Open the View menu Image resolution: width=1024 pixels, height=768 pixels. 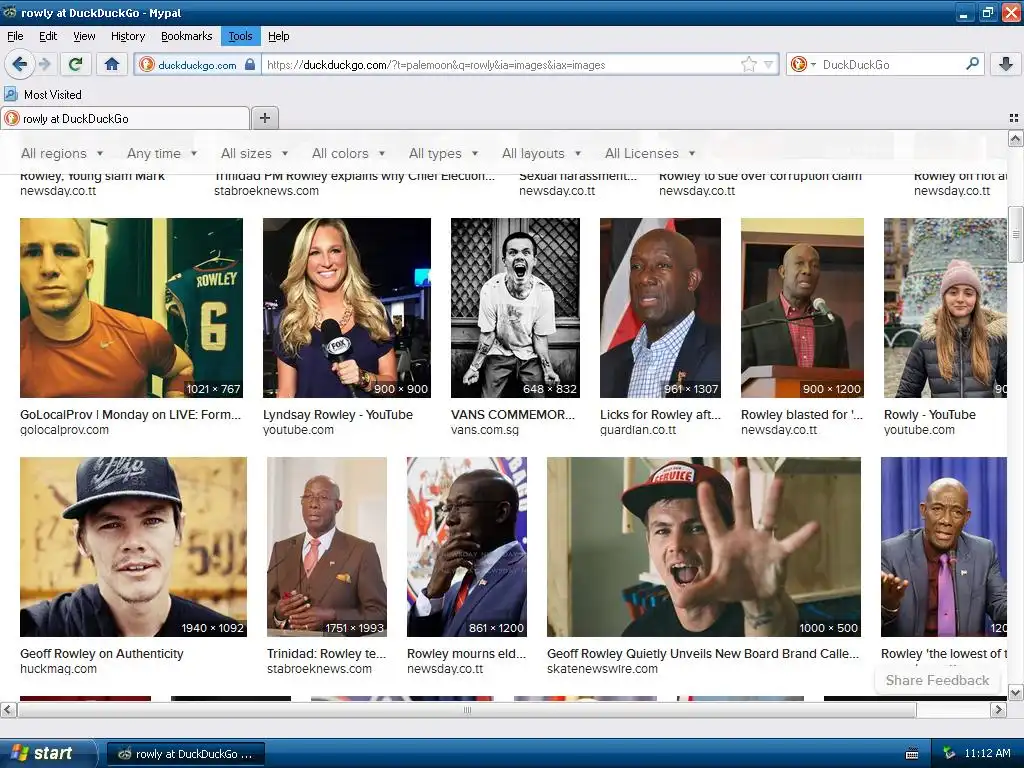(x=84, y=36)
